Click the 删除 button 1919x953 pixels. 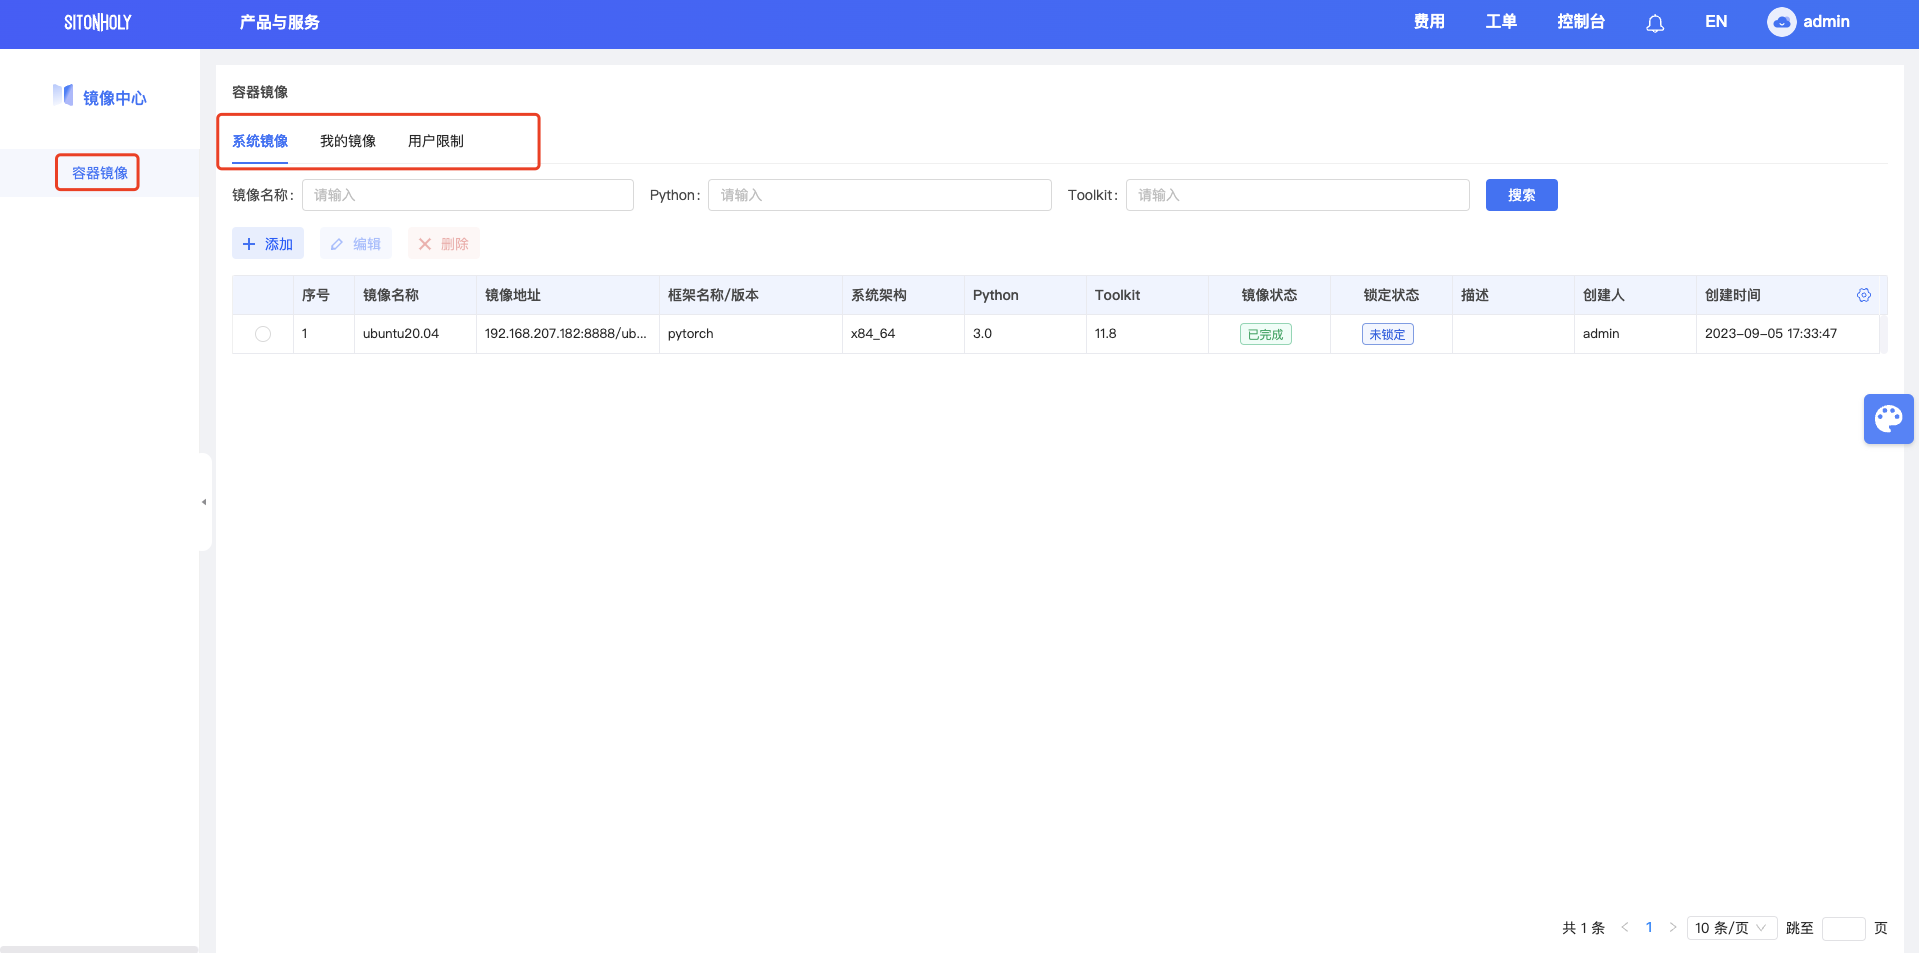coord(444,244)
